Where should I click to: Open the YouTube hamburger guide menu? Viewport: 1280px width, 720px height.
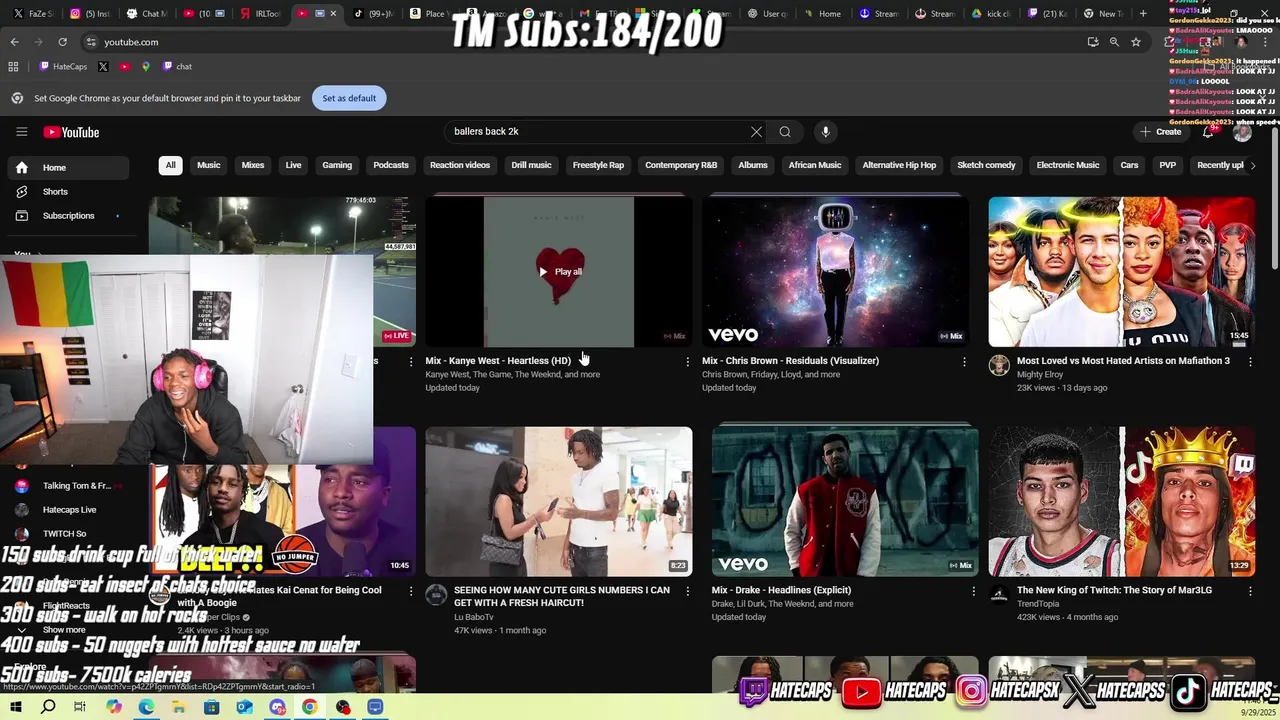tap(21, 132)
